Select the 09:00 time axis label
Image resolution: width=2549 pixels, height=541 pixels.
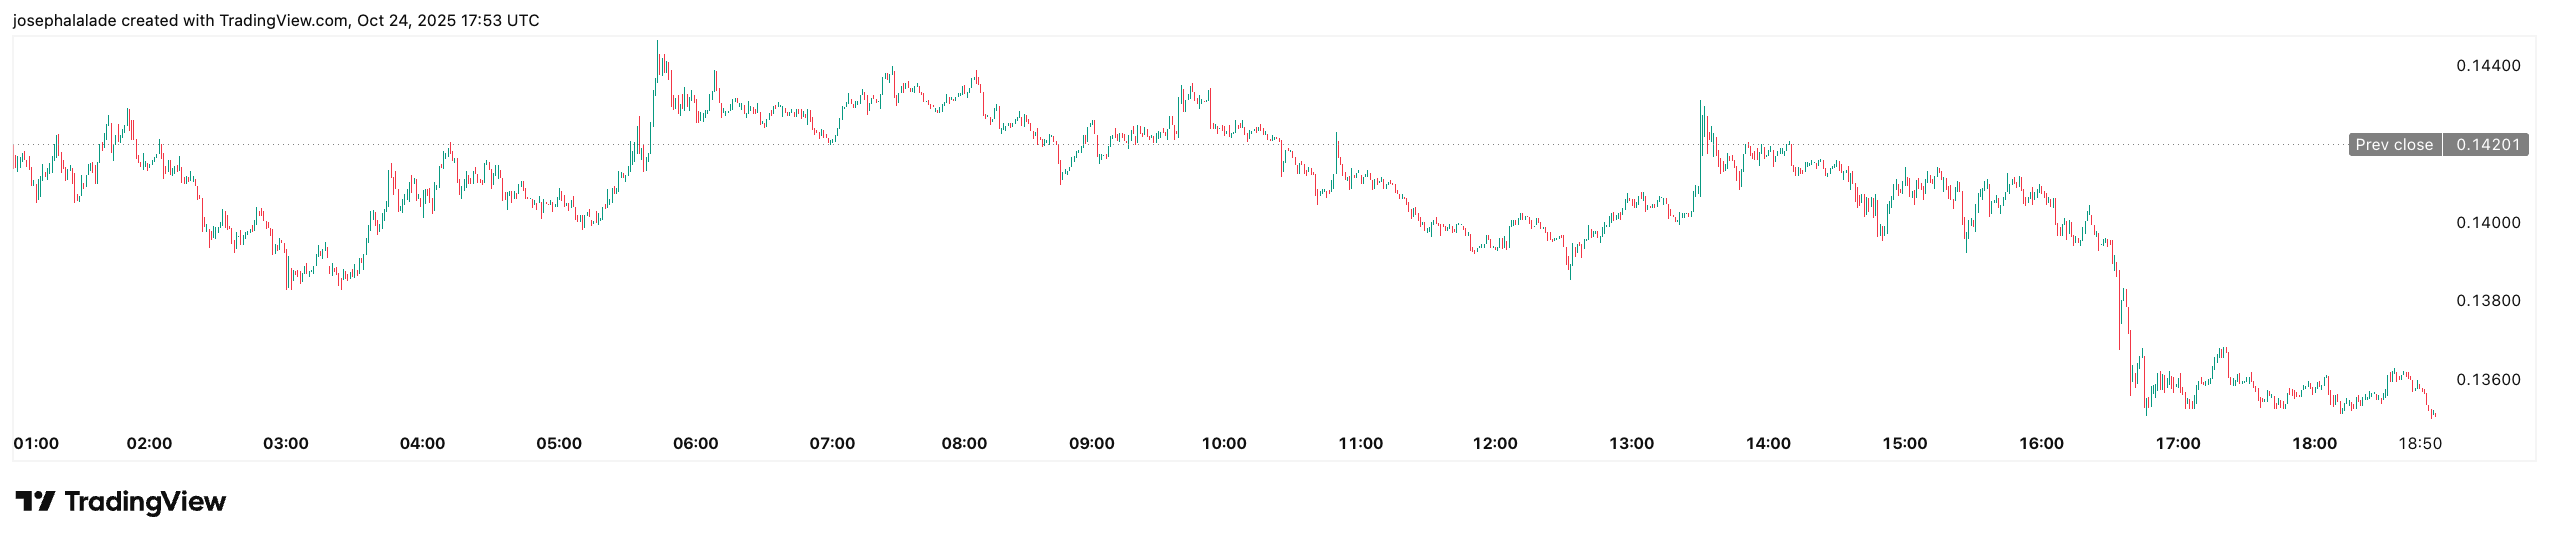(1091, 443)
